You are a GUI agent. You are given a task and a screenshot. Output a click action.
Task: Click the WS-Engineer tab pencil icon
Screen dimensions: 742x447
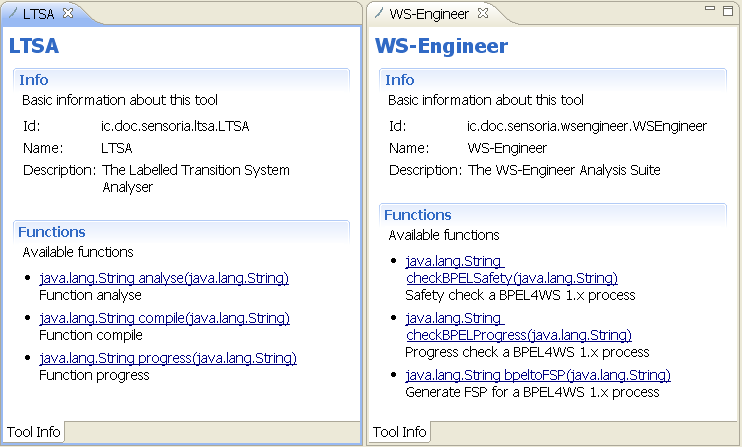tap(379, 13)
